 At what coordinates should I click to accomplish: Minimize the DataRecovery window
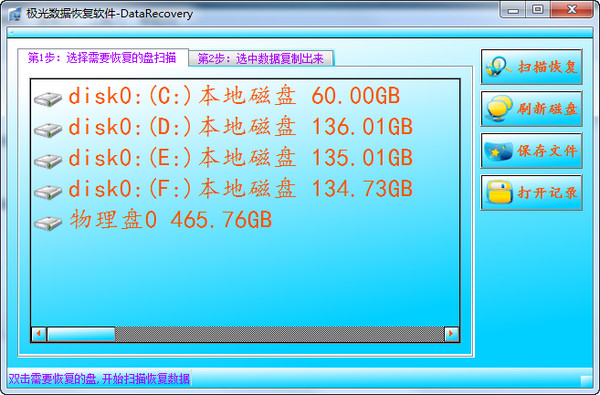tap(513, 10)
